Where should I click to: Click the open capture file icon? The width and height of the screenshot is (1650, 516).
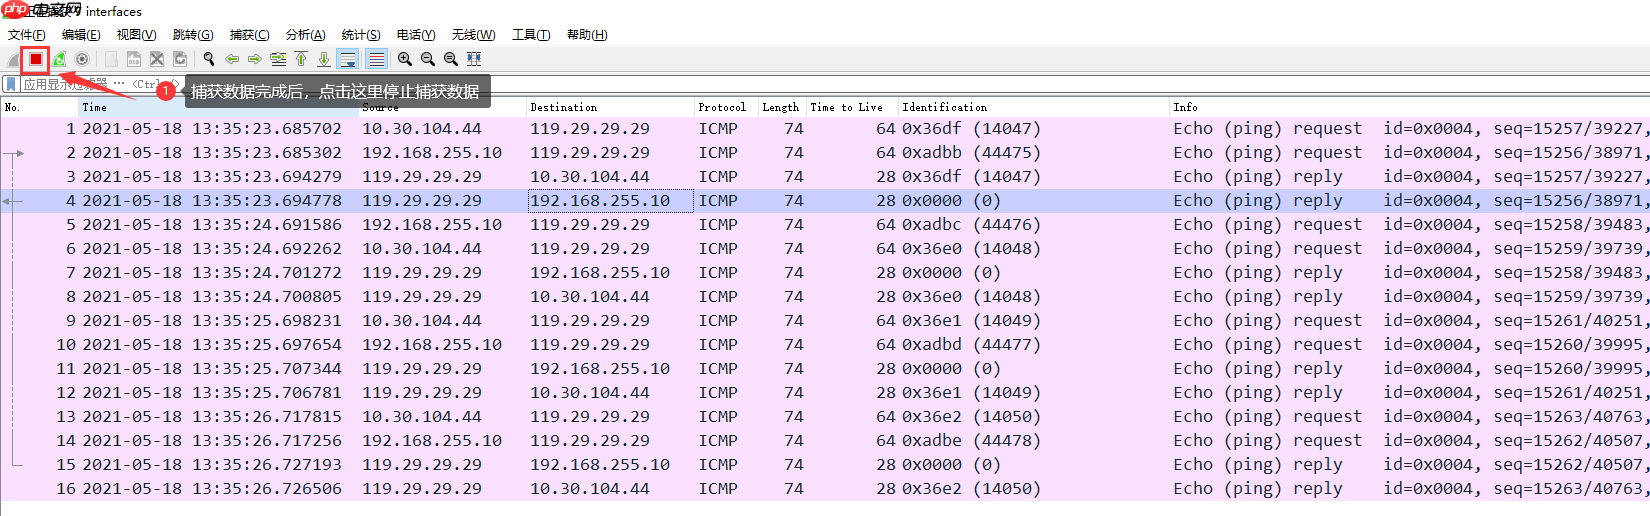click(x=111, y=59)
